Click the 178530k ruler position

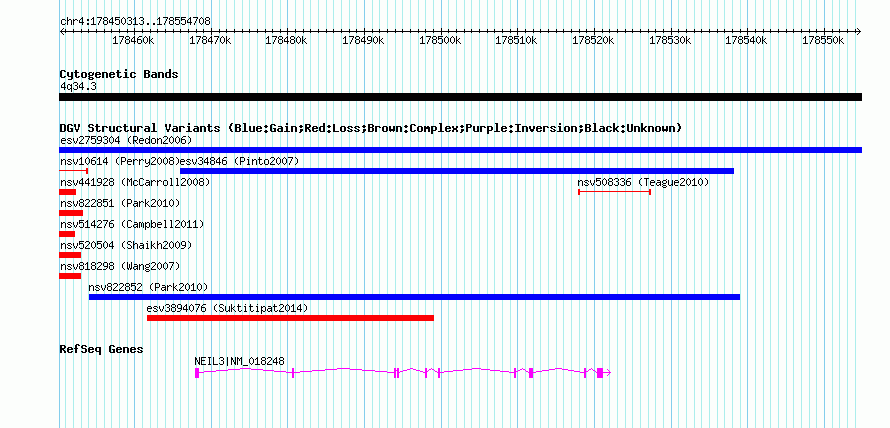tap(670, 41)
